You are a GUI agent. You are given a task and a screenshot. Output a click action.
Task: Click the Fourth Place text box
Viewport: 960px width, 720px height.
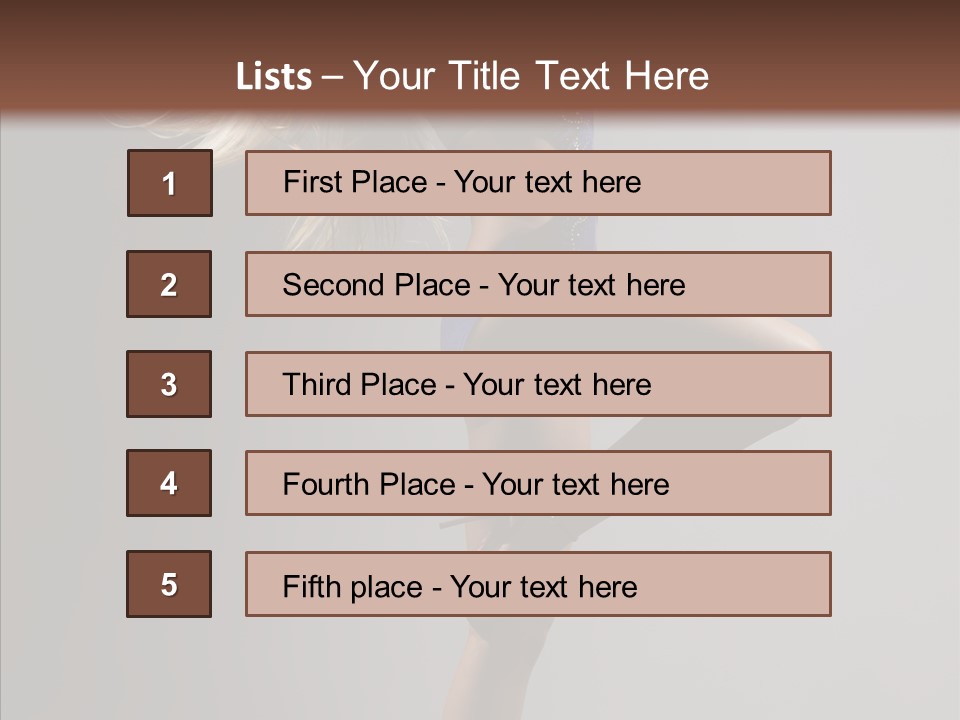[x=538, y=483]
